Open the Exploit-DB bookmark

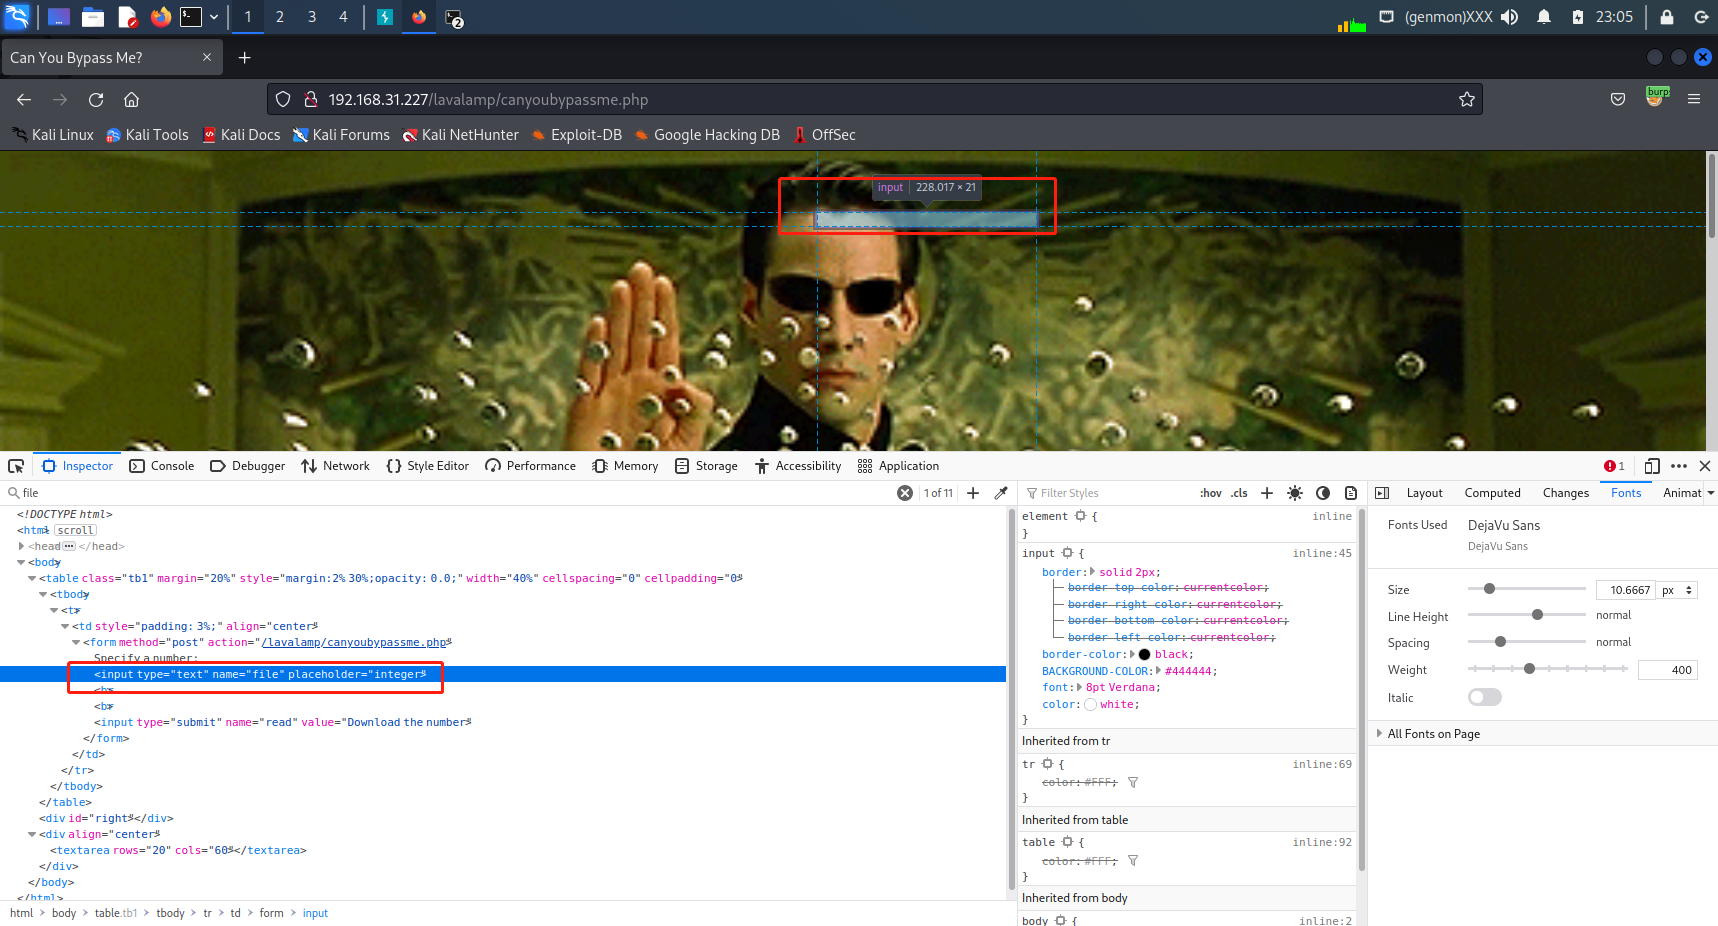586,134
